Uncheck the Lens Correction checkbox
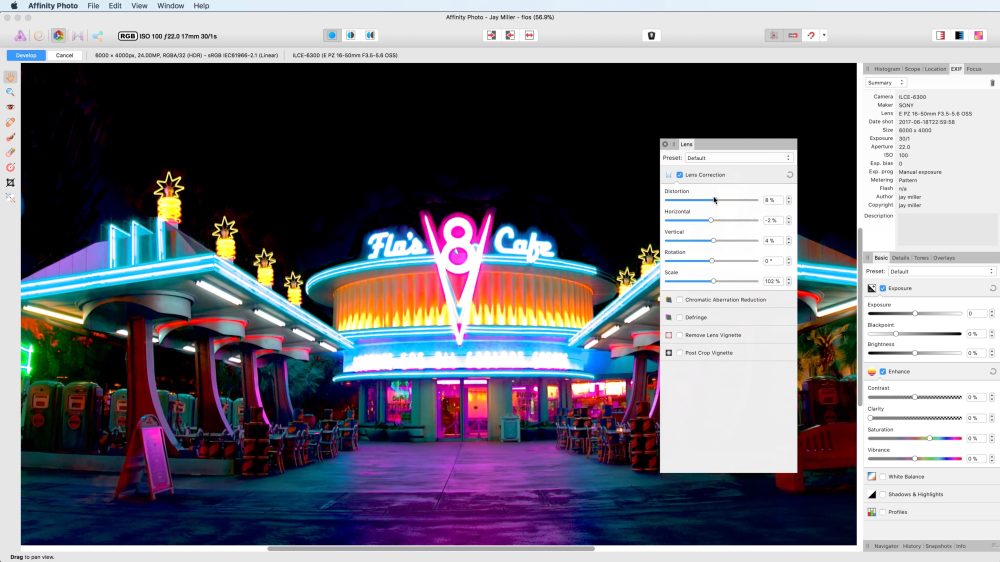This screenshot has height=562, width=1000. [x=680, y=175]
